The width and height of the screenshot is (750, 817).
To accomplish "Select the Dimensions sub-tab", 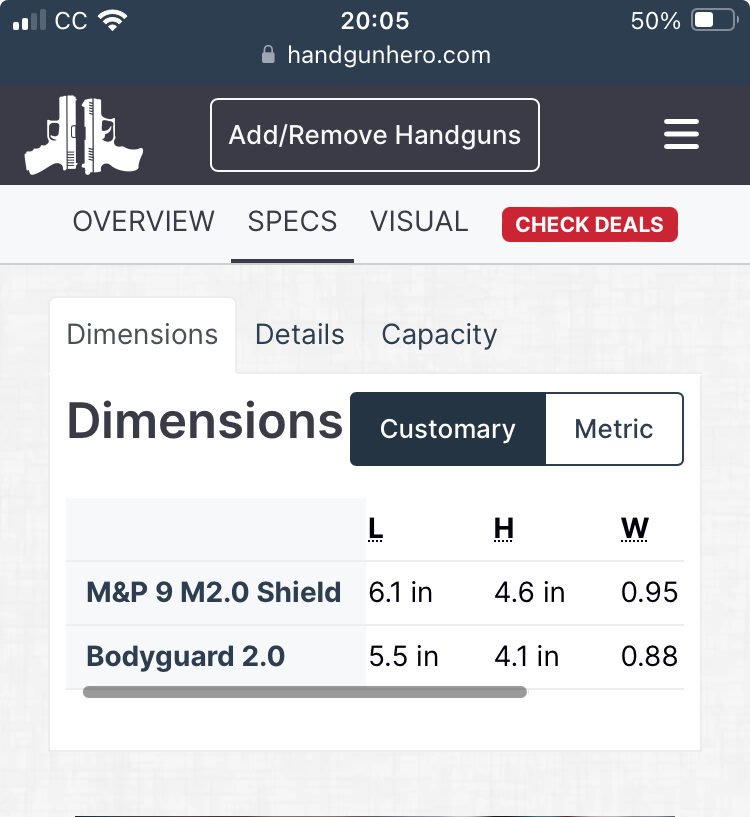I will (142, 335).
